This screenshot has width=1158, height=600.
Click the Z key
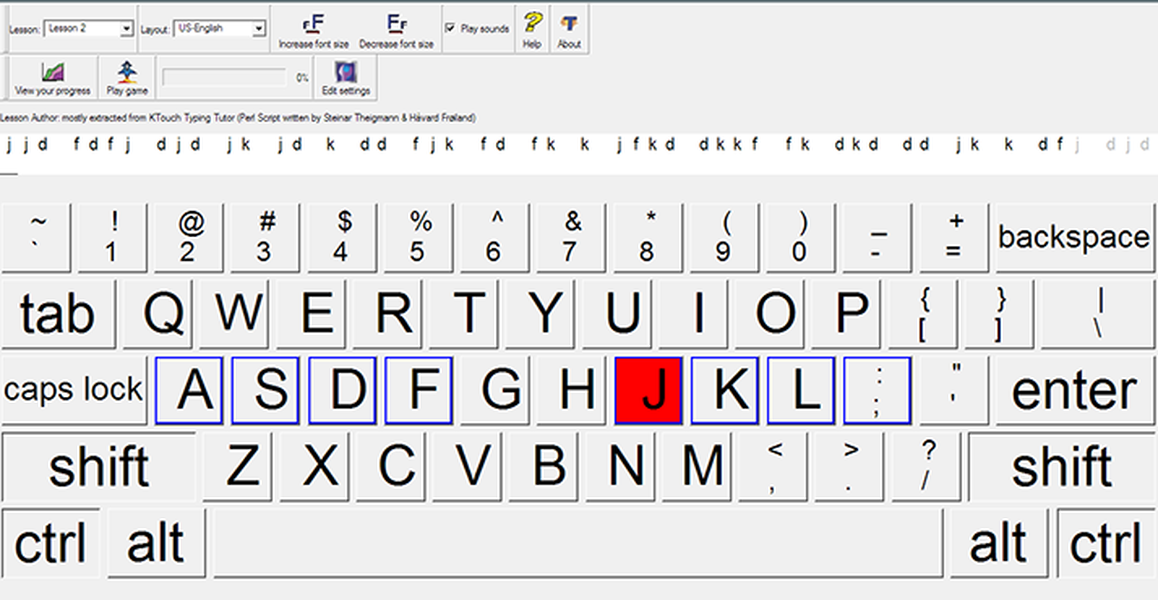[237, 467]
